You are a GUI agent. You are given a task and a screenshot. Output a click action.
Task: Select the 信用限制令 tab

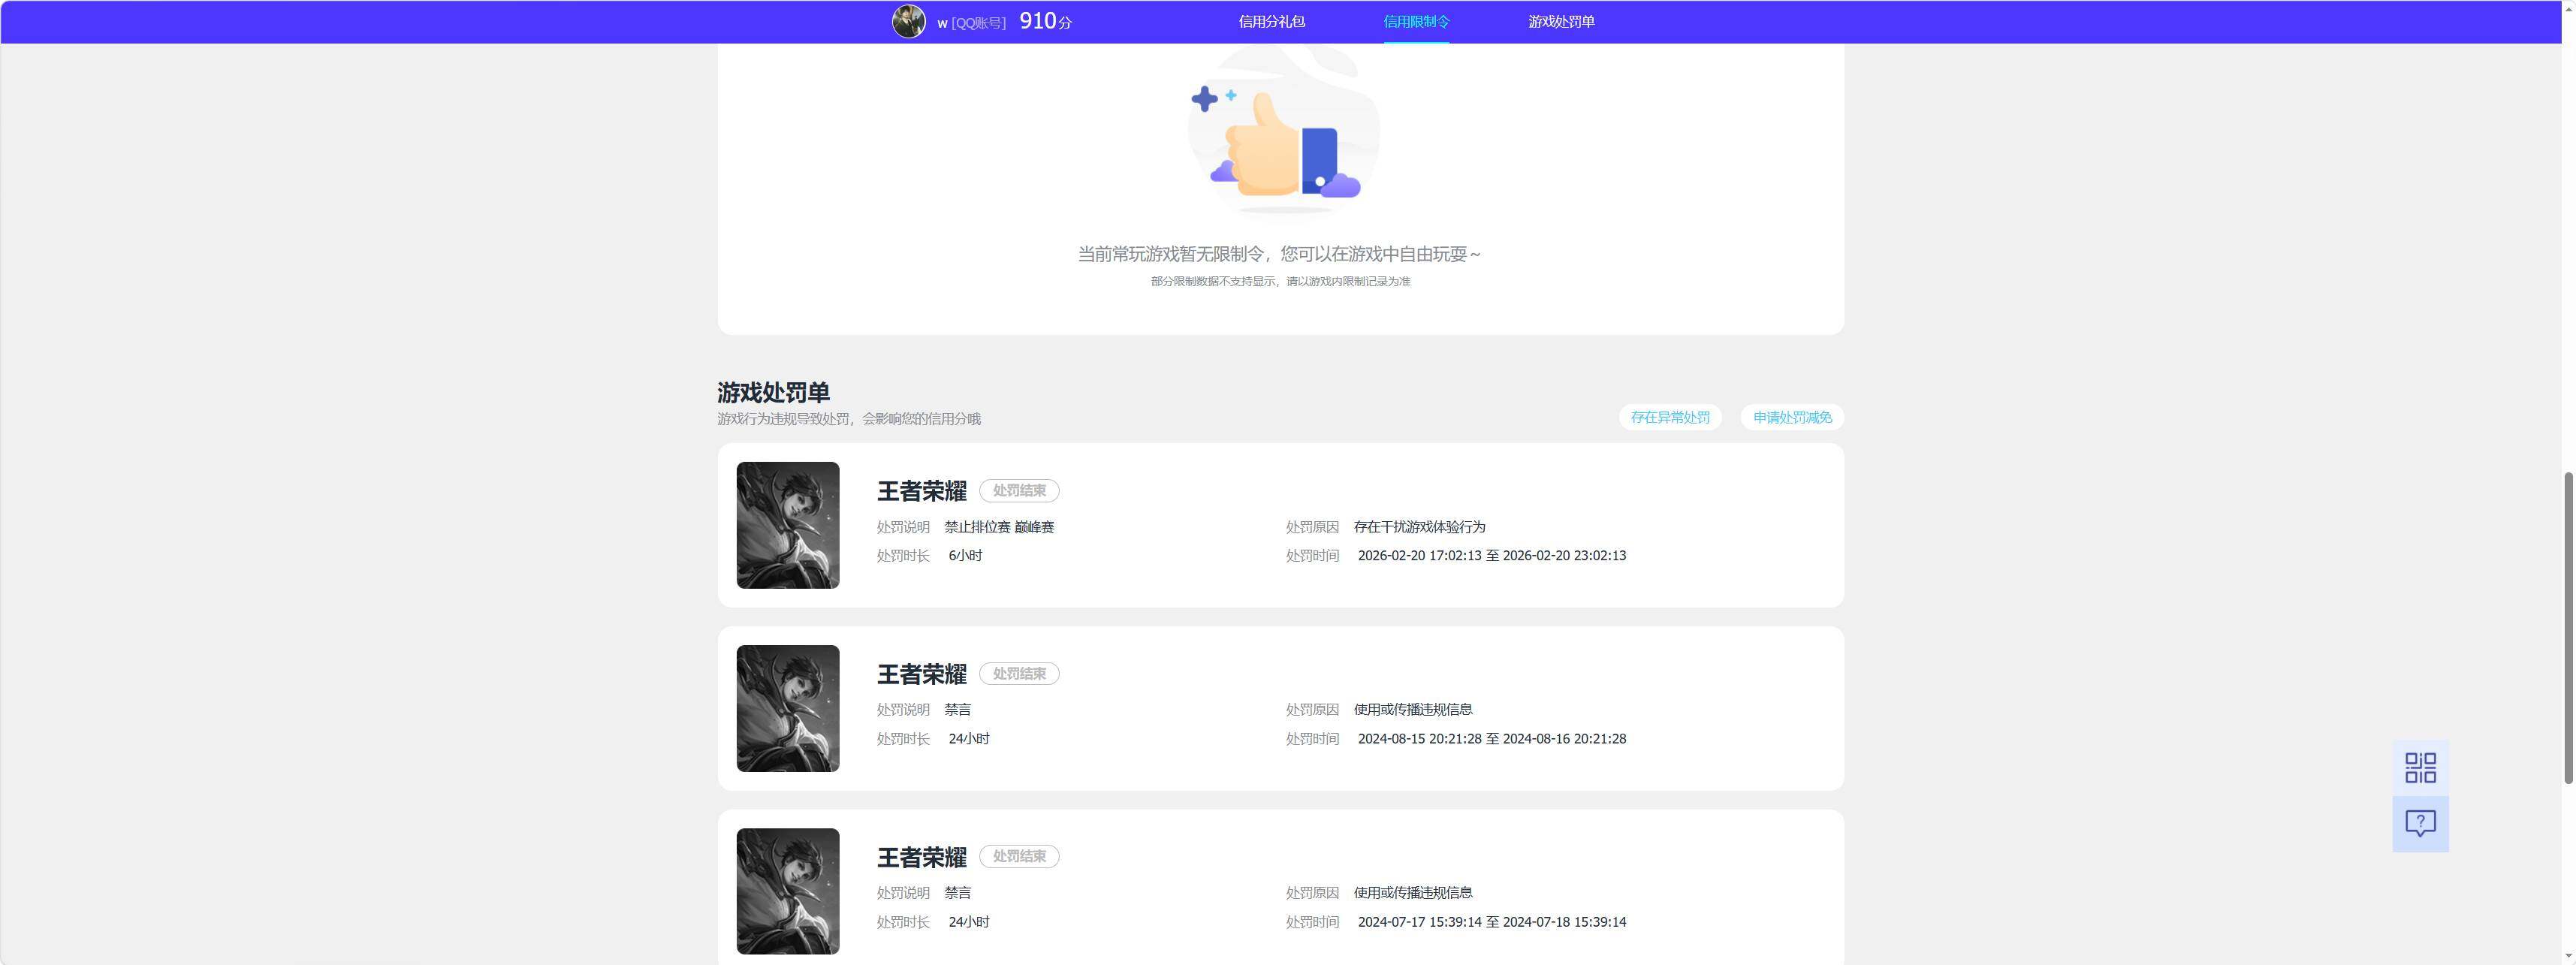[x=1416, y=21]
